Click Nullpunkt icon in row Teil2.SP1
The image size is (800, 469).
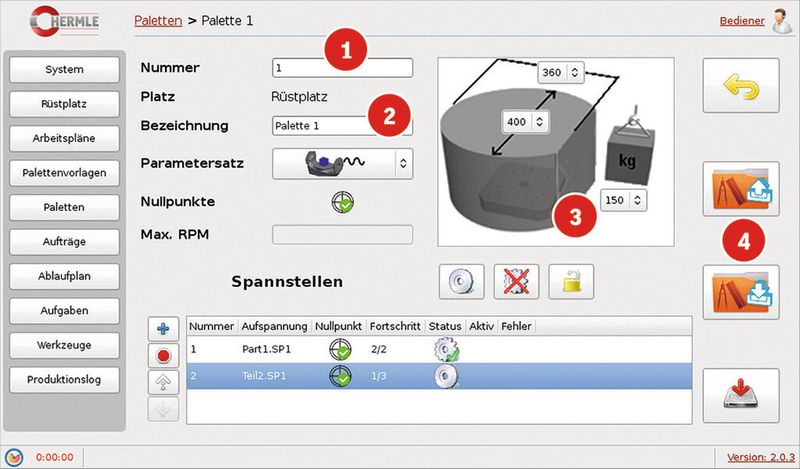[340, 377]
